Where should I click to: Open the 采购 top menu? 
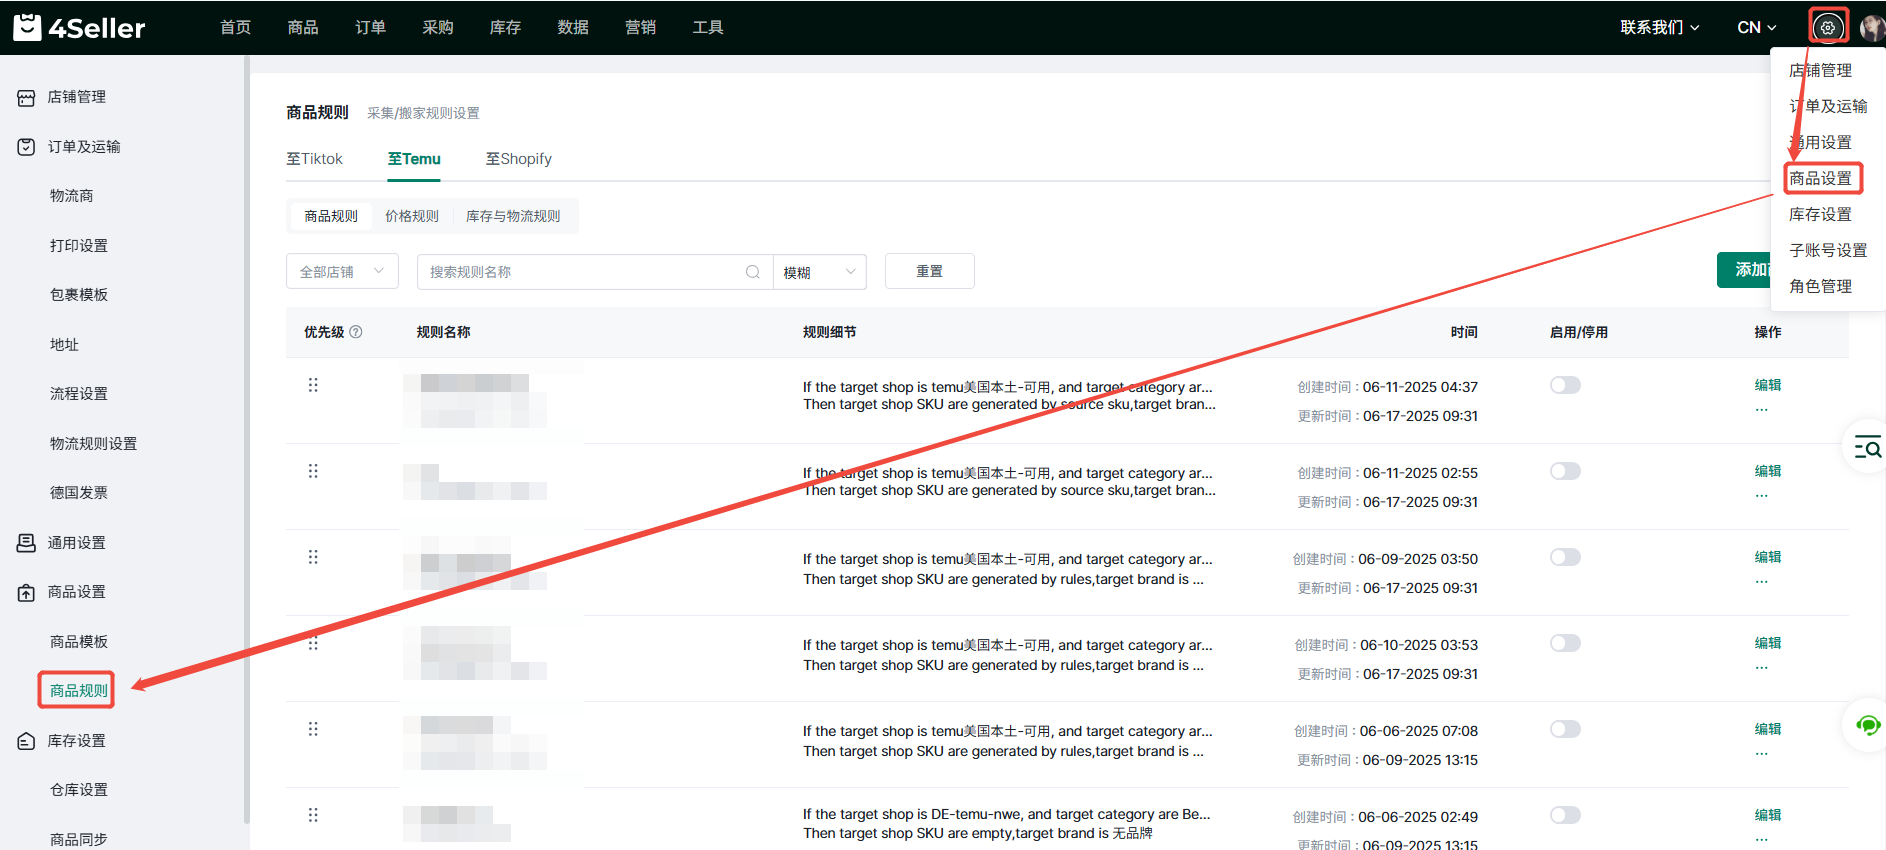[438, 28]
